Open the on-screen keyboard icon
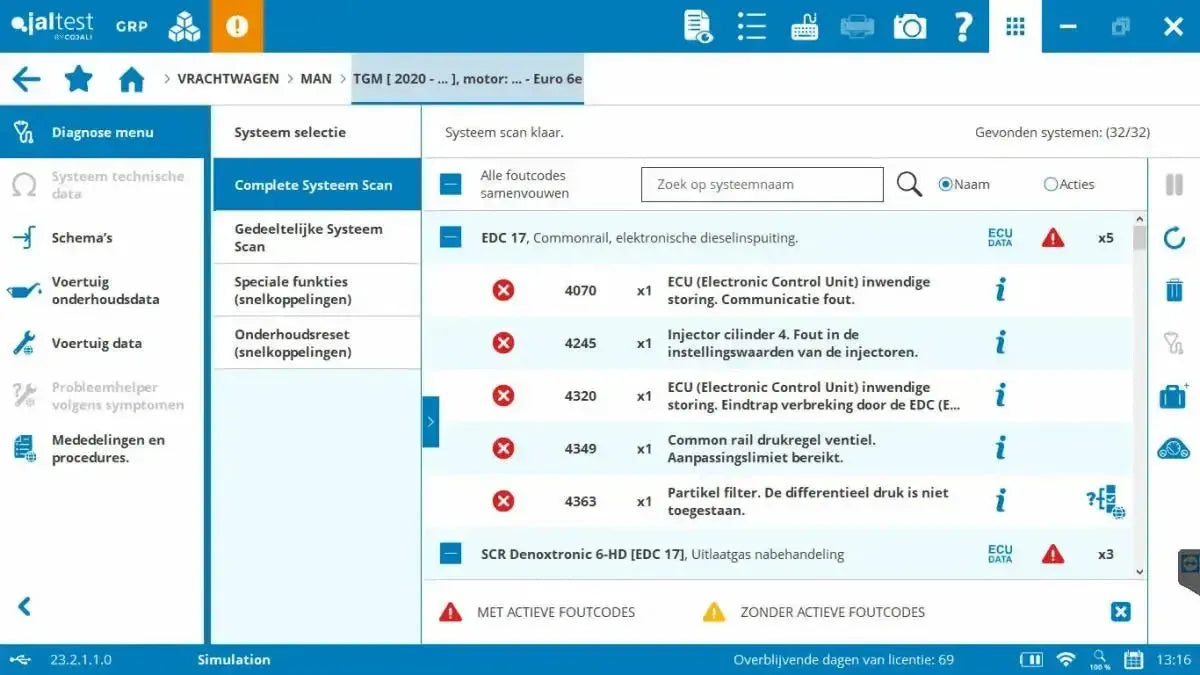 (x=804, y=26)
